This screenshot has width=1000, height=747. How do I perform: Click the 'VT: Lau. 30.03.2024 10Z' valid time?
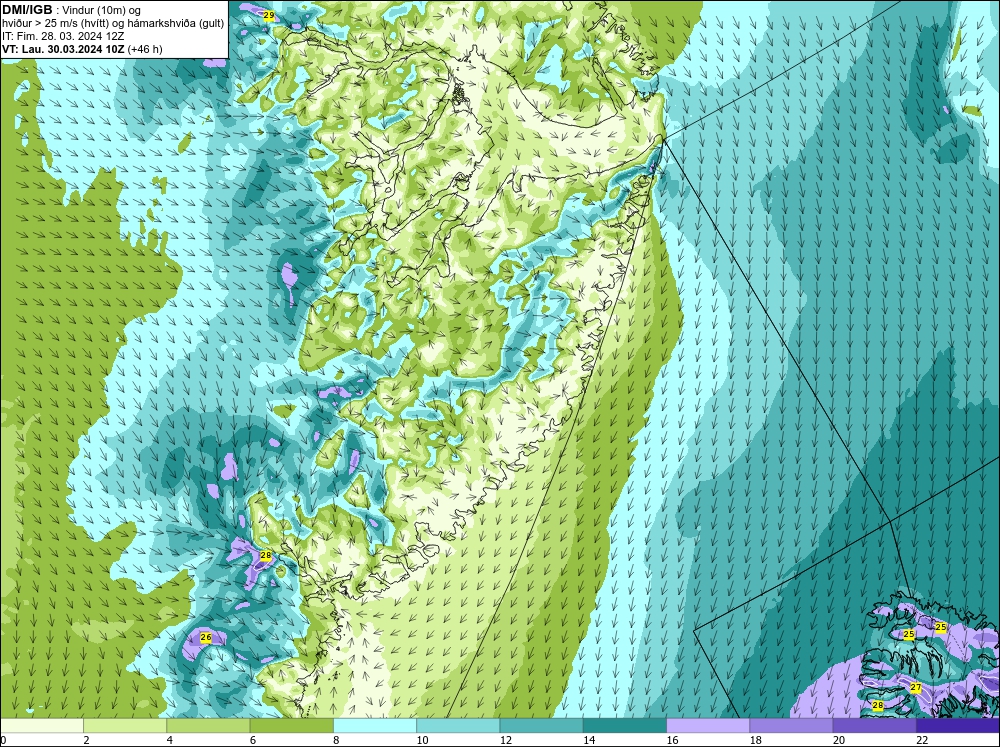[64, 49]
